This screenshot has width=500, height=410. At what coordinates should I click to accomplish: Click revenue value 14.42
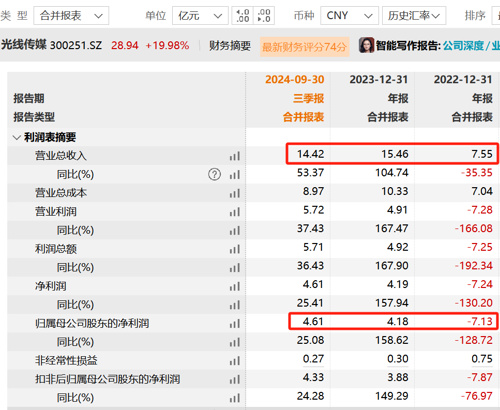[310, 154]
